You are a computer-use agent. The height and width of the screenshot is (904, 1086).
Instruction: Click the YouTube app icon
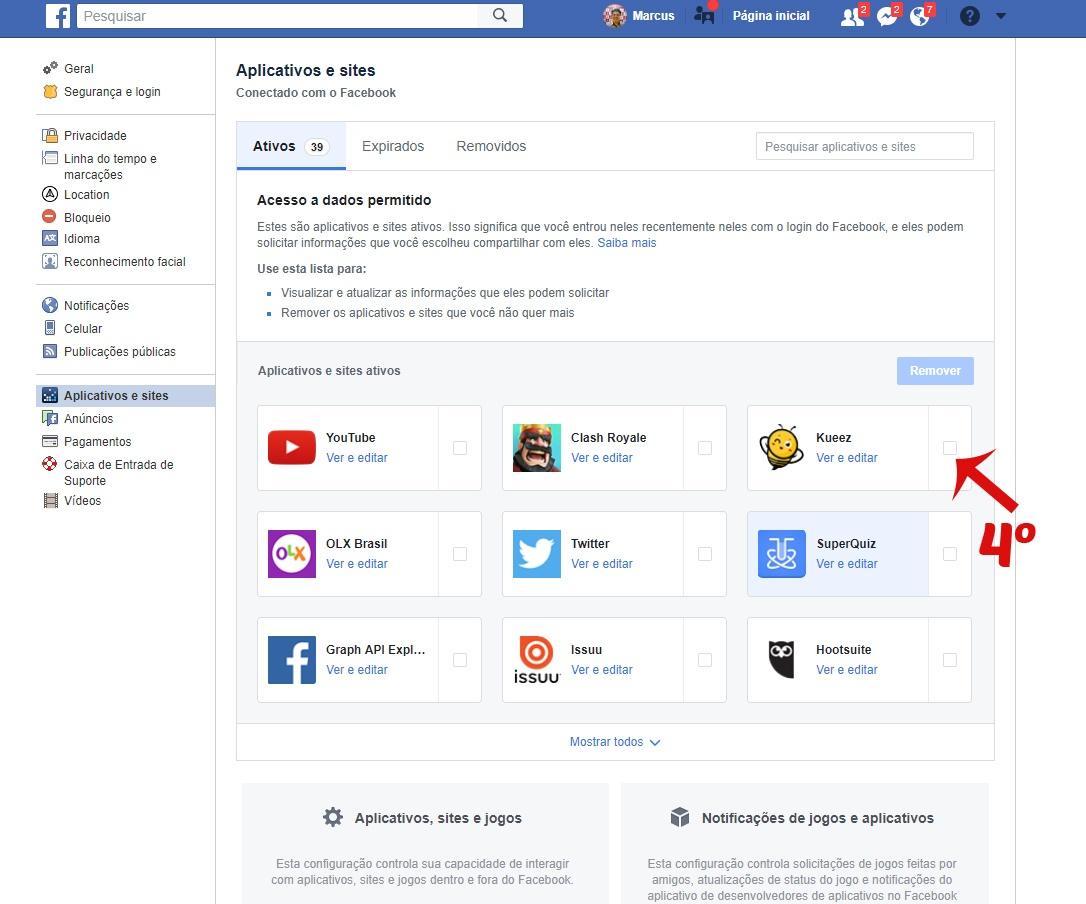[x=292, y=447]
